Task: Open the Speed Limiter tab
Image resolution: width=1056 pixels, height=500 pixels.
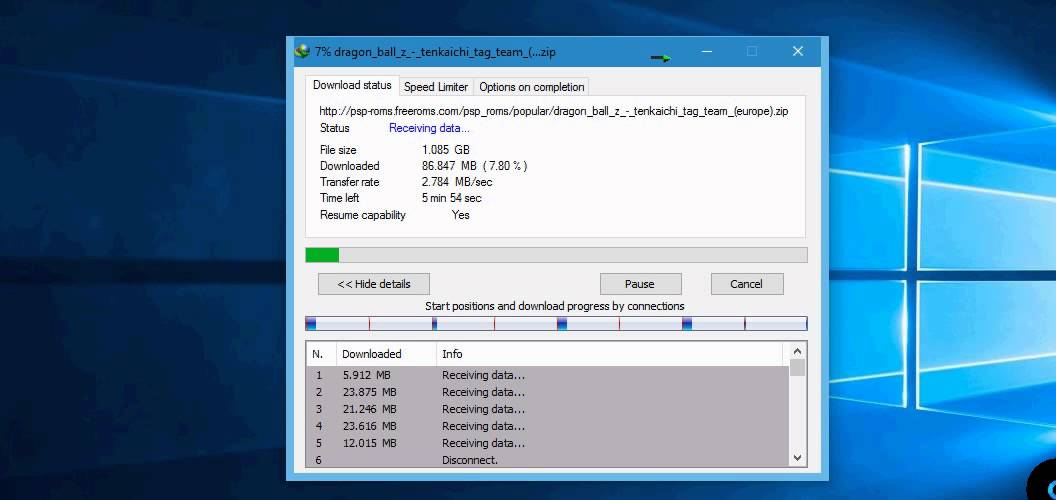Action: [x=436, y=87]
